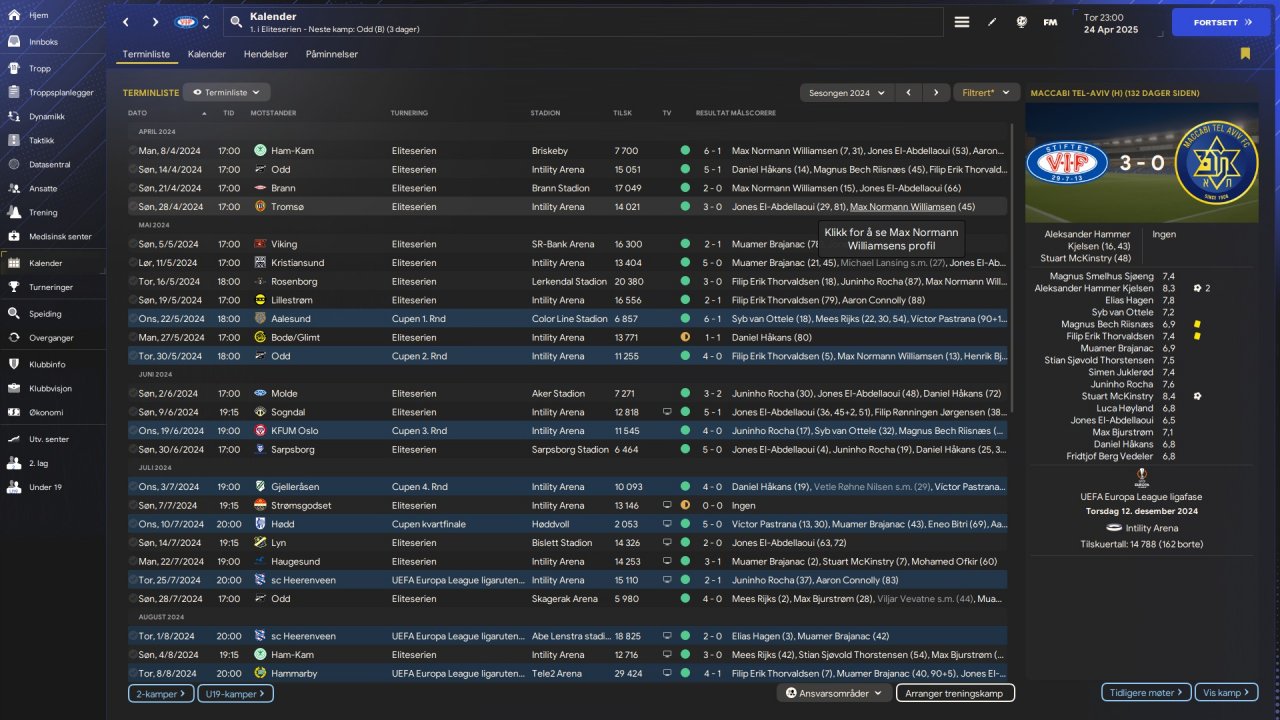Viewport: 1280px width, 720px height.
Task: Open the Innboks sidebar icon
Action: click(14, 42)
